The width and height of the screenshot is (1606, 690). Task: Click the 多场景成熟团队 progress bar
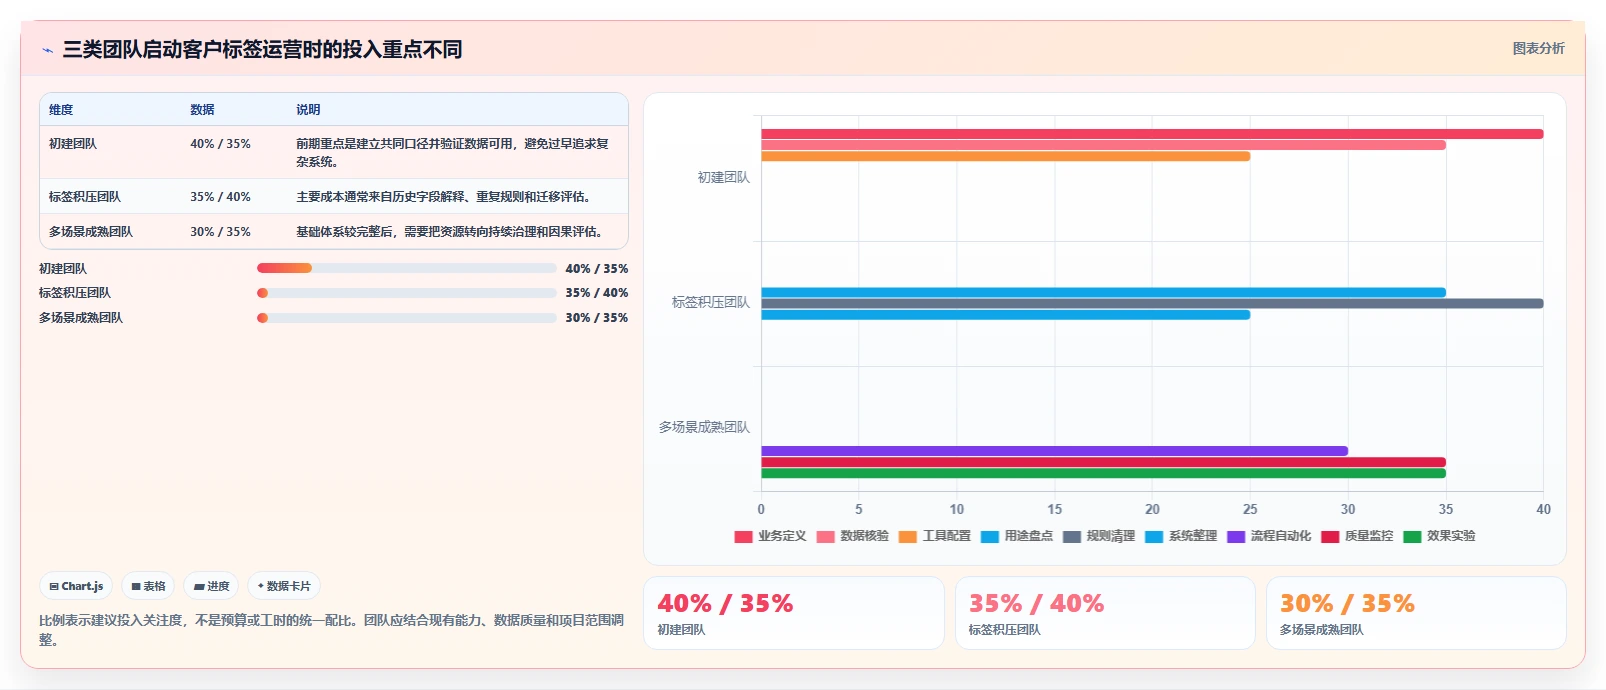pyautogui.click(x=407, y=318)
